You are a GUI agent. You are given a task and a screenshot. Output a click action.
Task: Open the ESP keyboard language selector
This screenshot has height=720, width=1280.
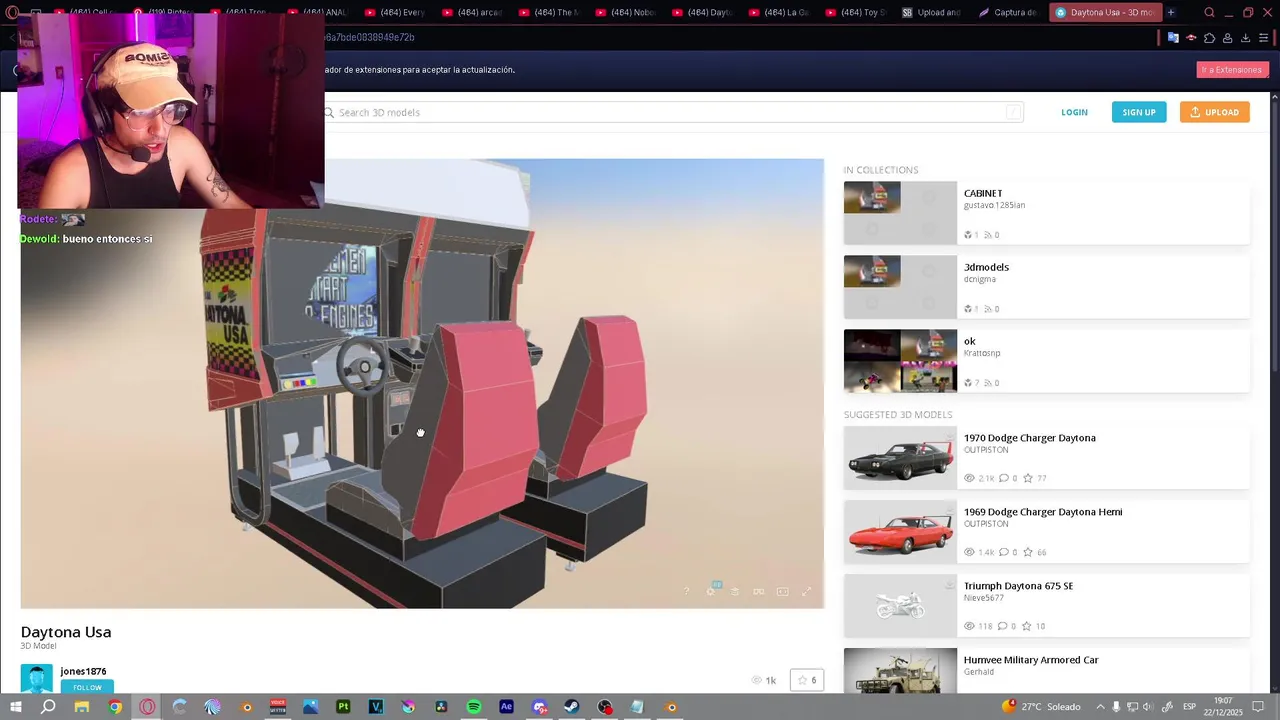(1189, 707)
